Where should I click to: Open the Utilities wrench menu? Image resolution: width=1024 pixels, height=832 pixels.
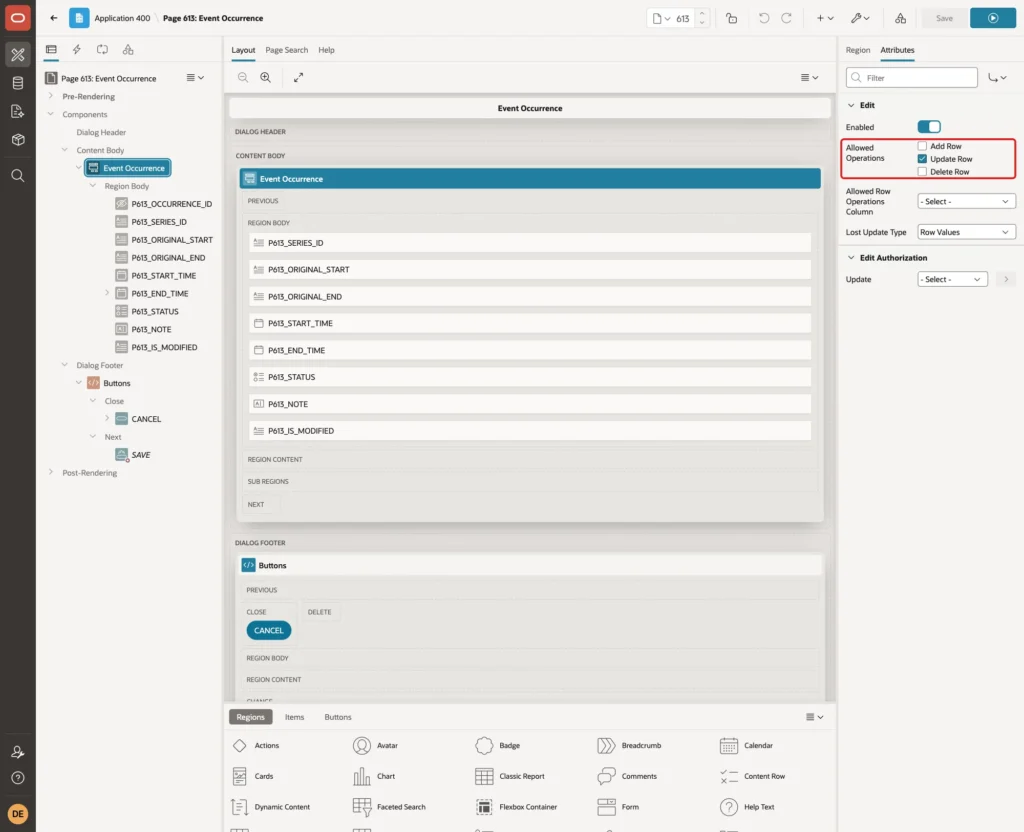(x=860, y=18)
